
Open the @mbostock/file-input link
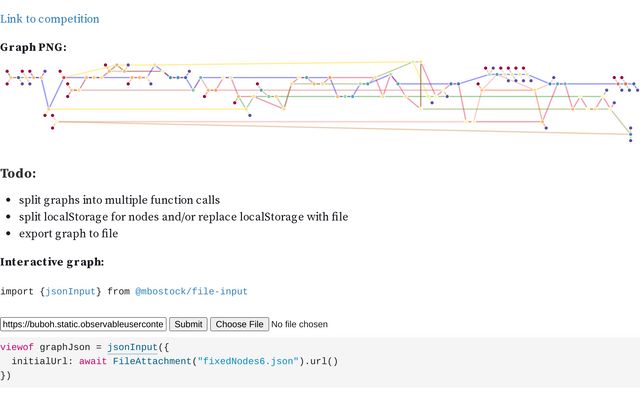(x=191, y=291)
